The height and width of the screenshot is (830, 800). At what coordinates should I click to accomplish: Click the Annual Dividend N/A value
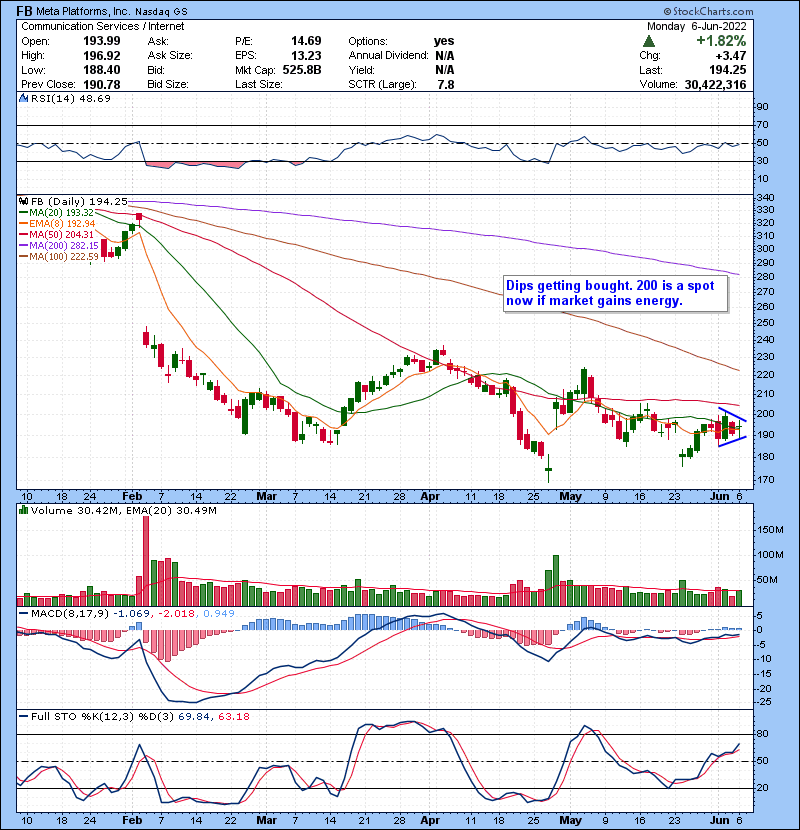[445, 56]
